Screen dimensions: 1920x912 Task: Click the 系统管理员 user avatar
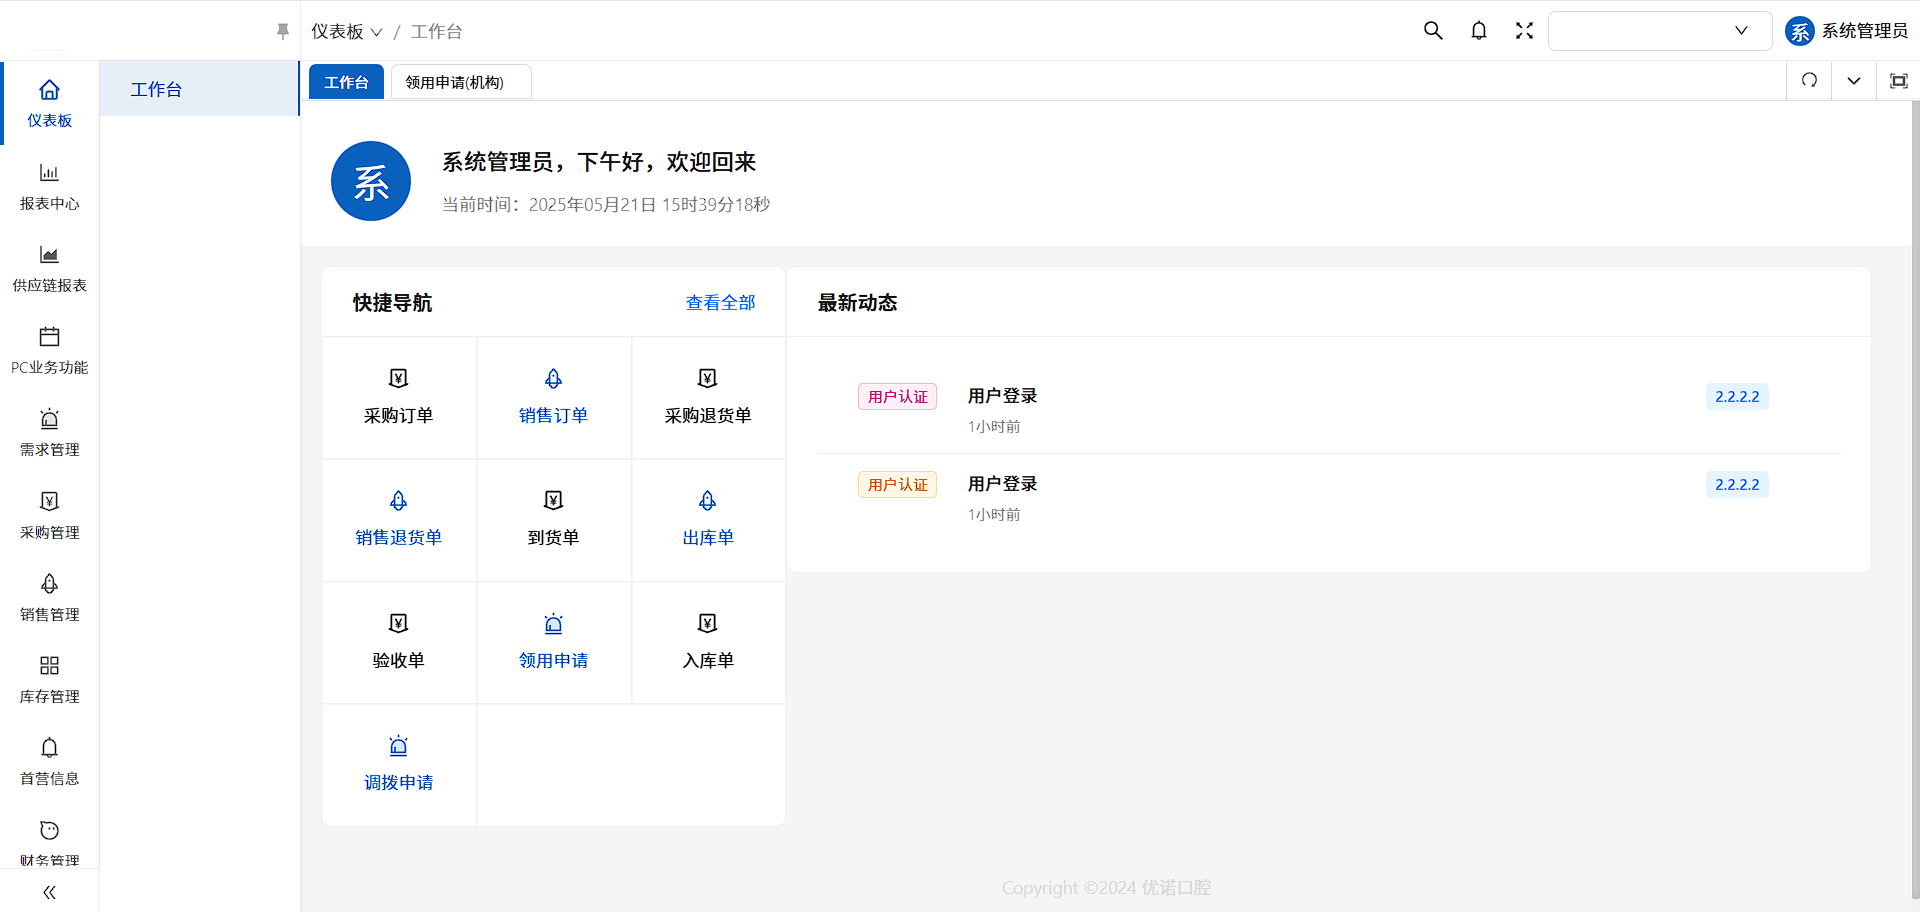(x=1800, y=31)
